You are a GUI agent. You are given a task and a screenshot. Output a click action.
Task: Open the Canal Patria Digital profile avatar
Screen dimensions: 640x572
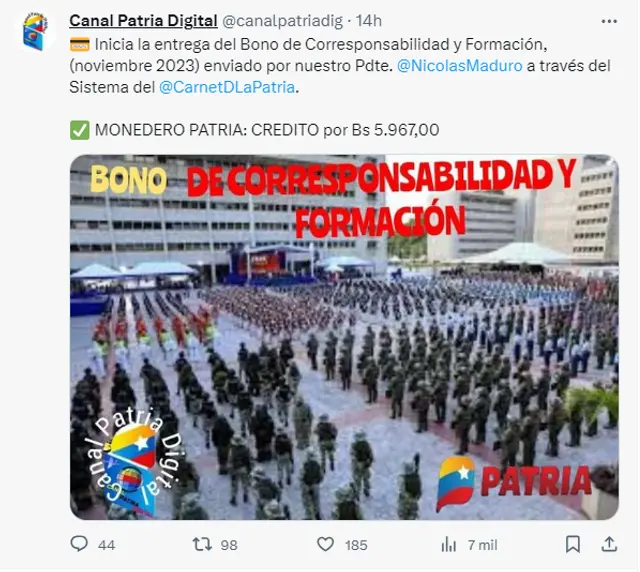pyautogui.click(x=35, y=32)
